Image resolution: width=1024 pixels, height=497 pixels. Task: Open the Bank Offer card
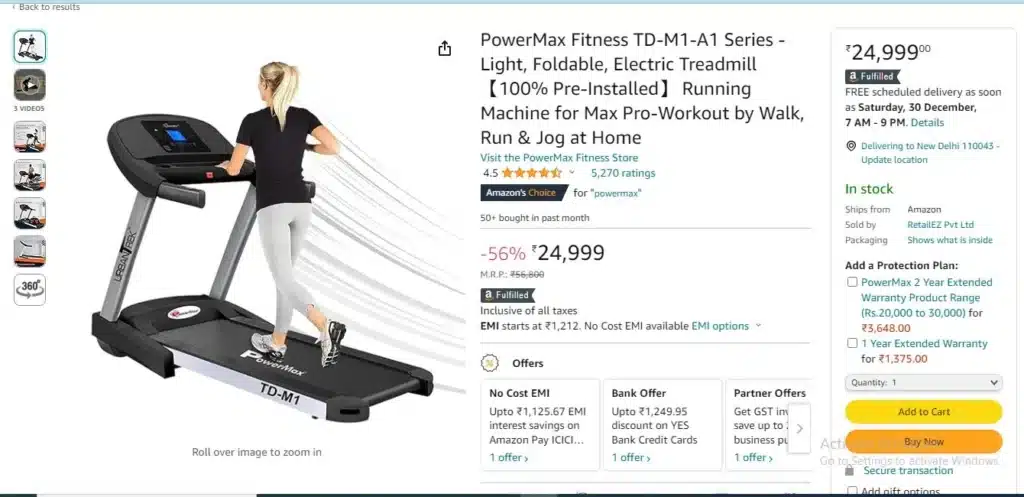(662, 425)
